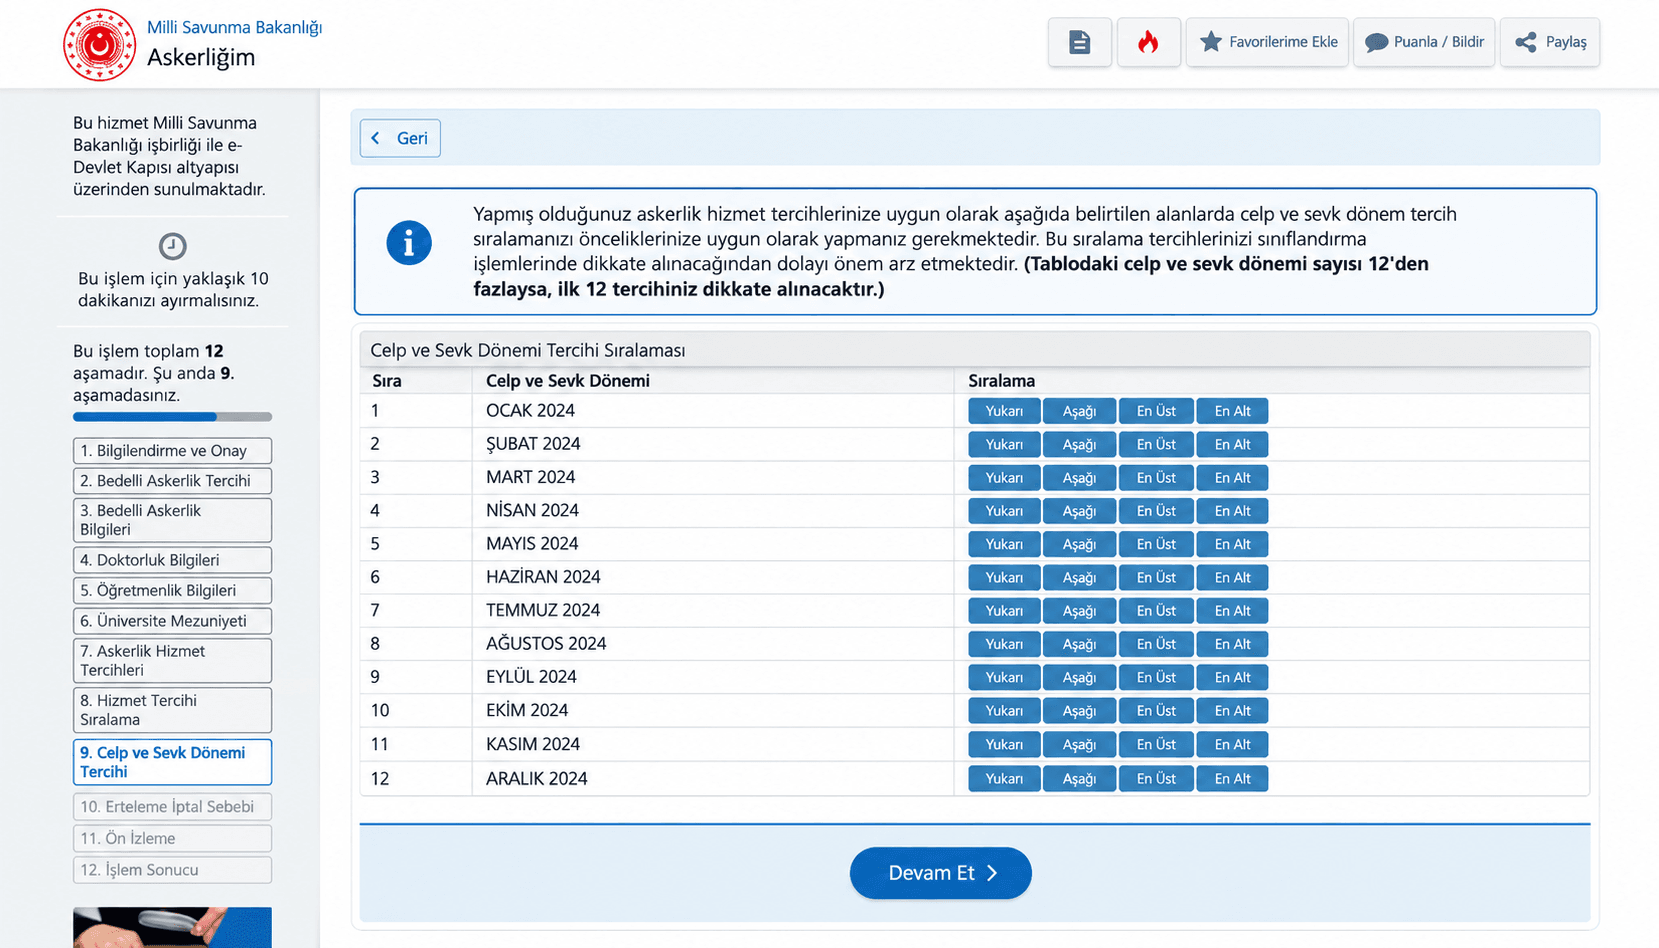The image size is (1659, 948).
Task: Send EKİM 2024 to bottom with En Alt
Action: [1232, 711]
